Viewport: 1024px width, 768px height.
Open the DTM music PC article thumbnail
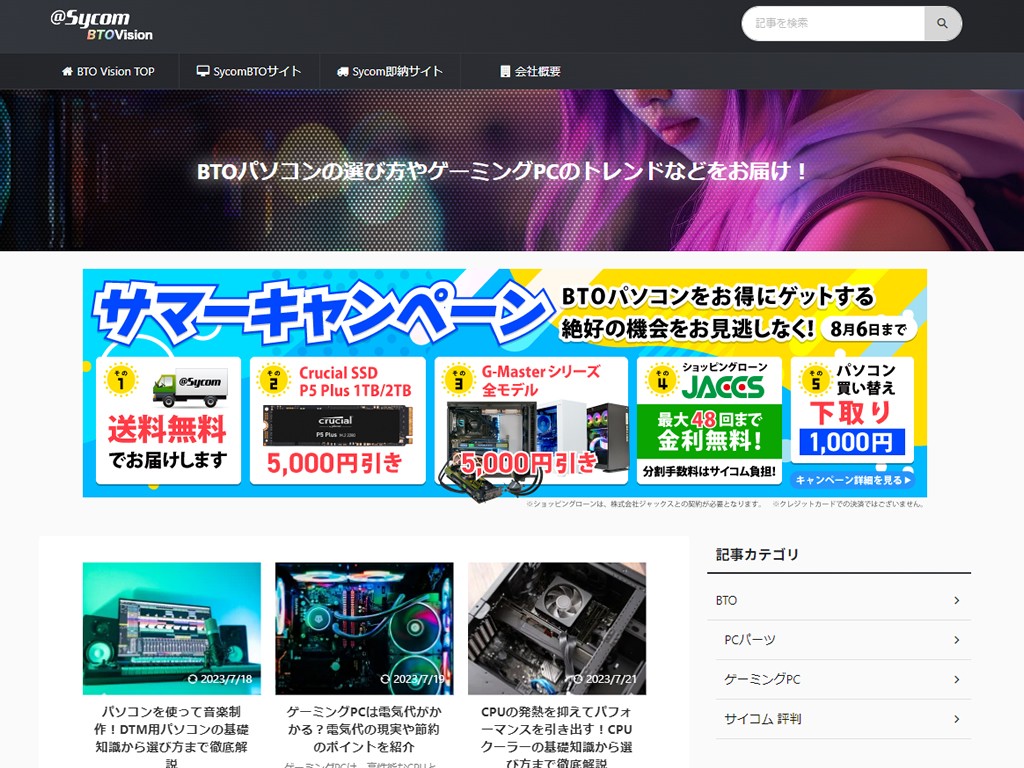coord(172,628)
